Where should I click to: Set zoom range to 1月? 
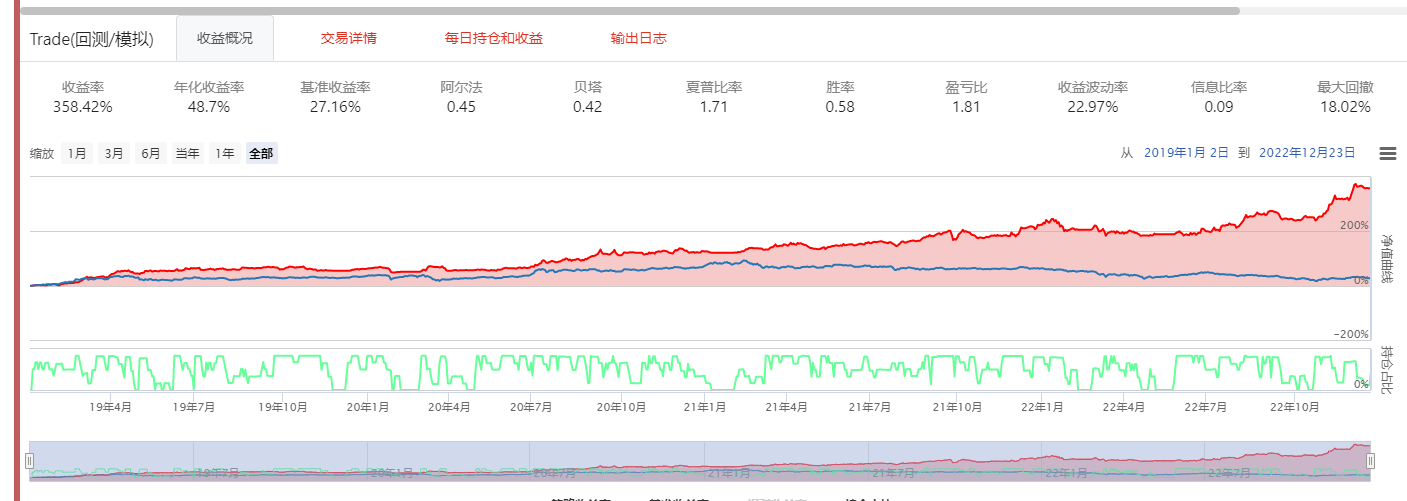pos(77,154)
